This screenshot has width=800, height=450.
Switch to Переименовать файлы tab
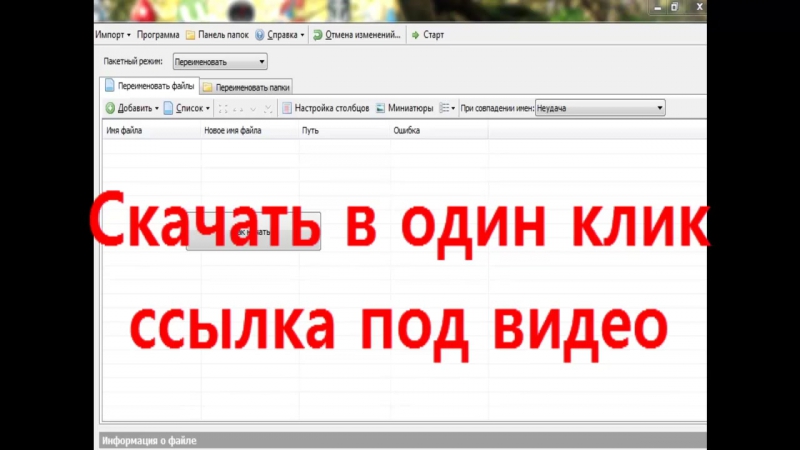click(150, 86)
